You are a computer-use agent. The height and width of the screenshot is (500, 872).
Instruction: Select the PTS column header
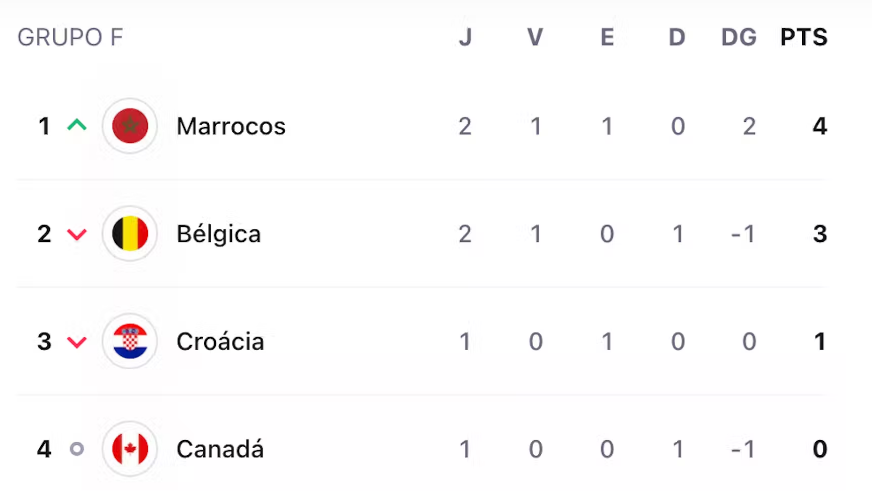click(x=804, y=37)
